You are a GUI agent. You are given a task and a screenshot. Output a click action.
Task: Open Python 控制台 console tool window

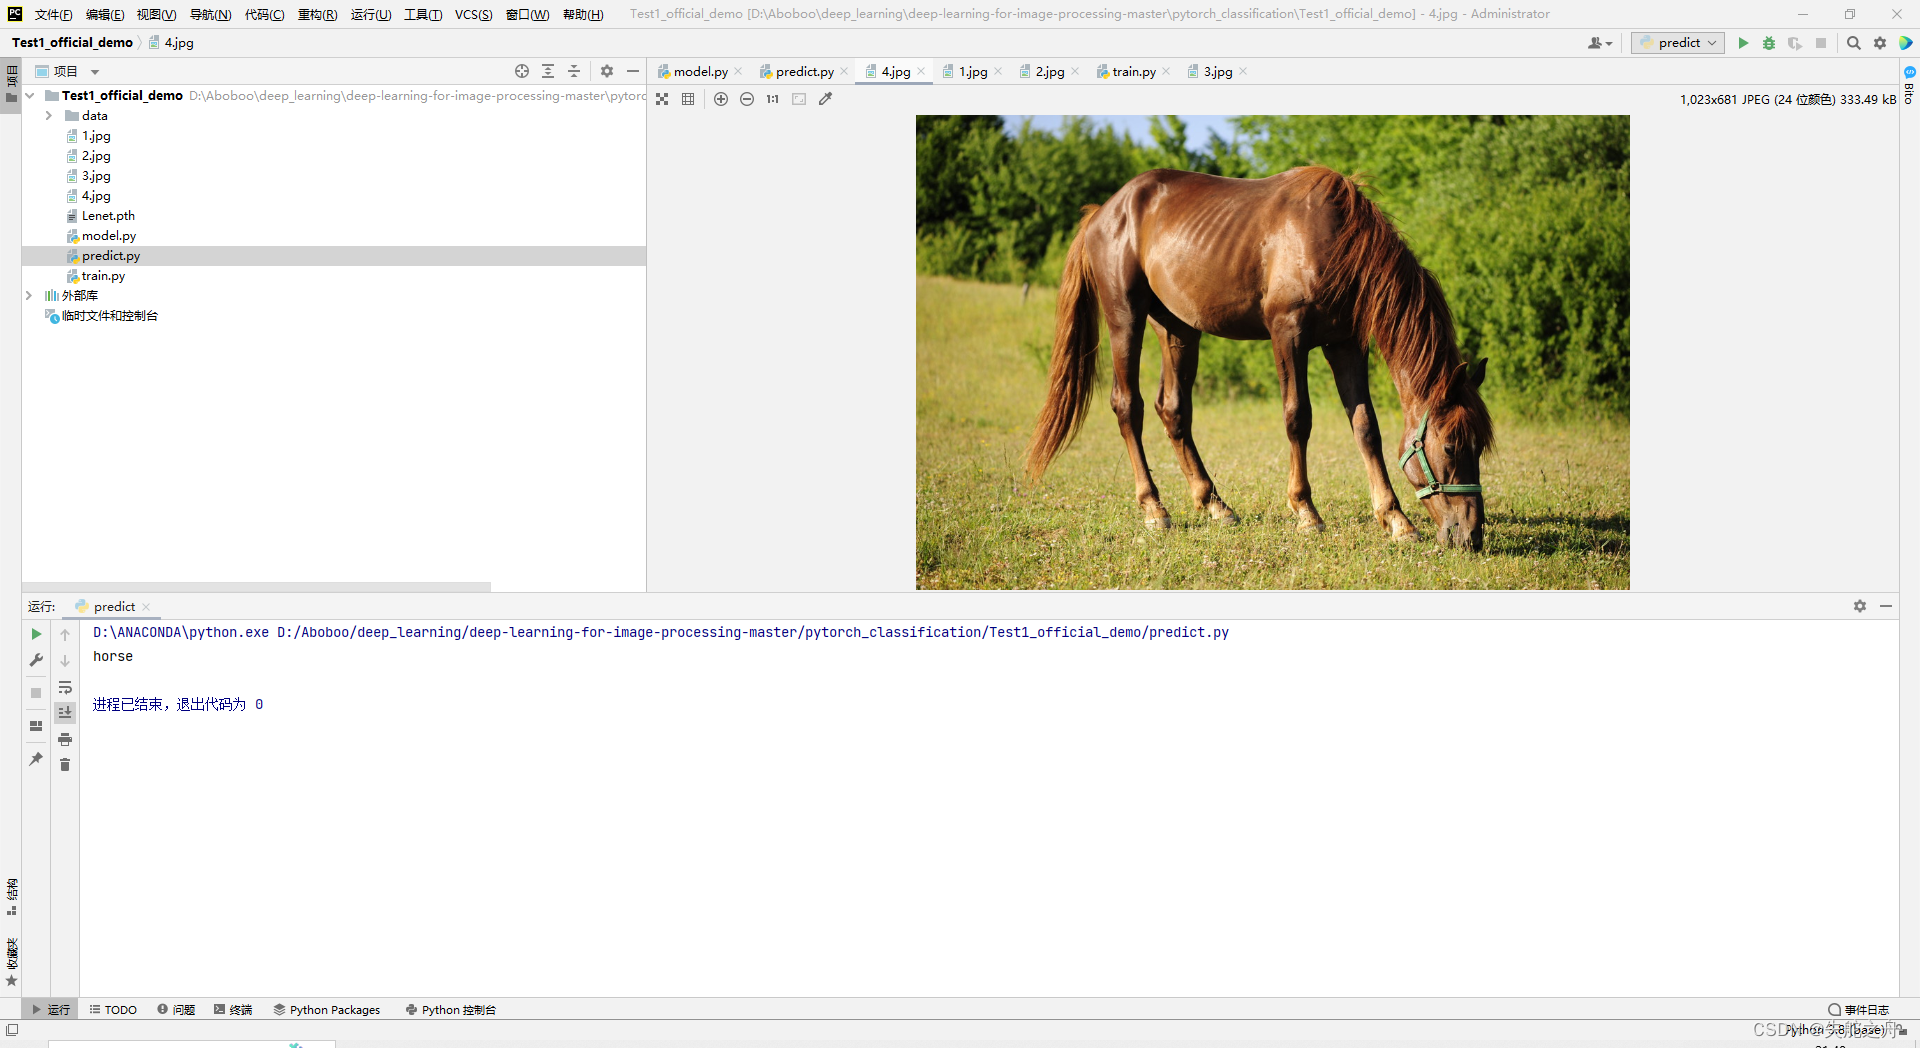click(x=451, y=1010)
